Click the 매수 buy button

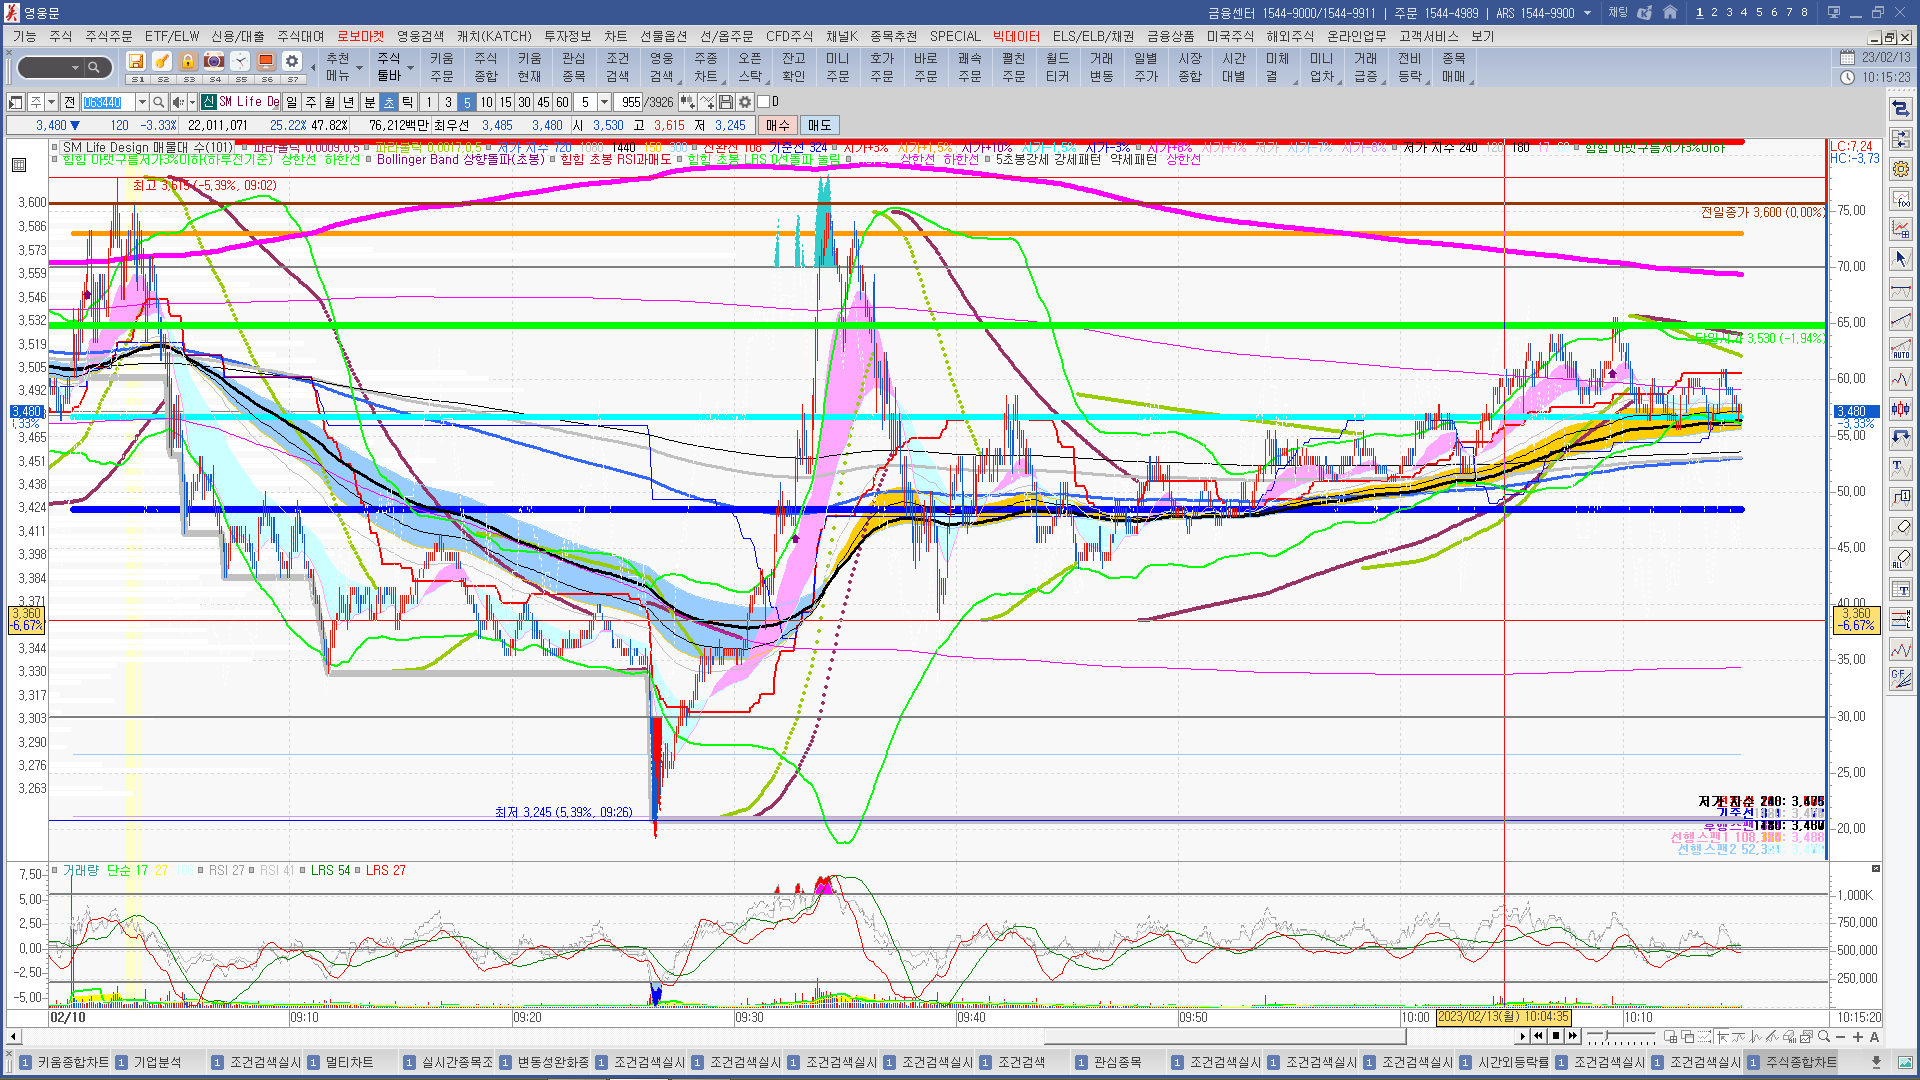(x=777, y=125)
